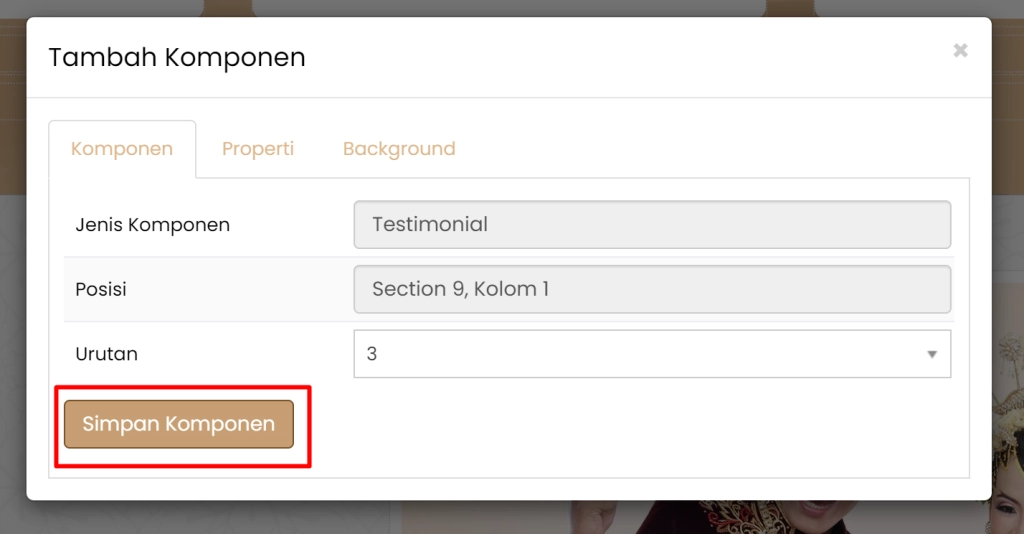Click the Jenis Komponen label
Screen dimensions: 1024x534
coord(153,224)
